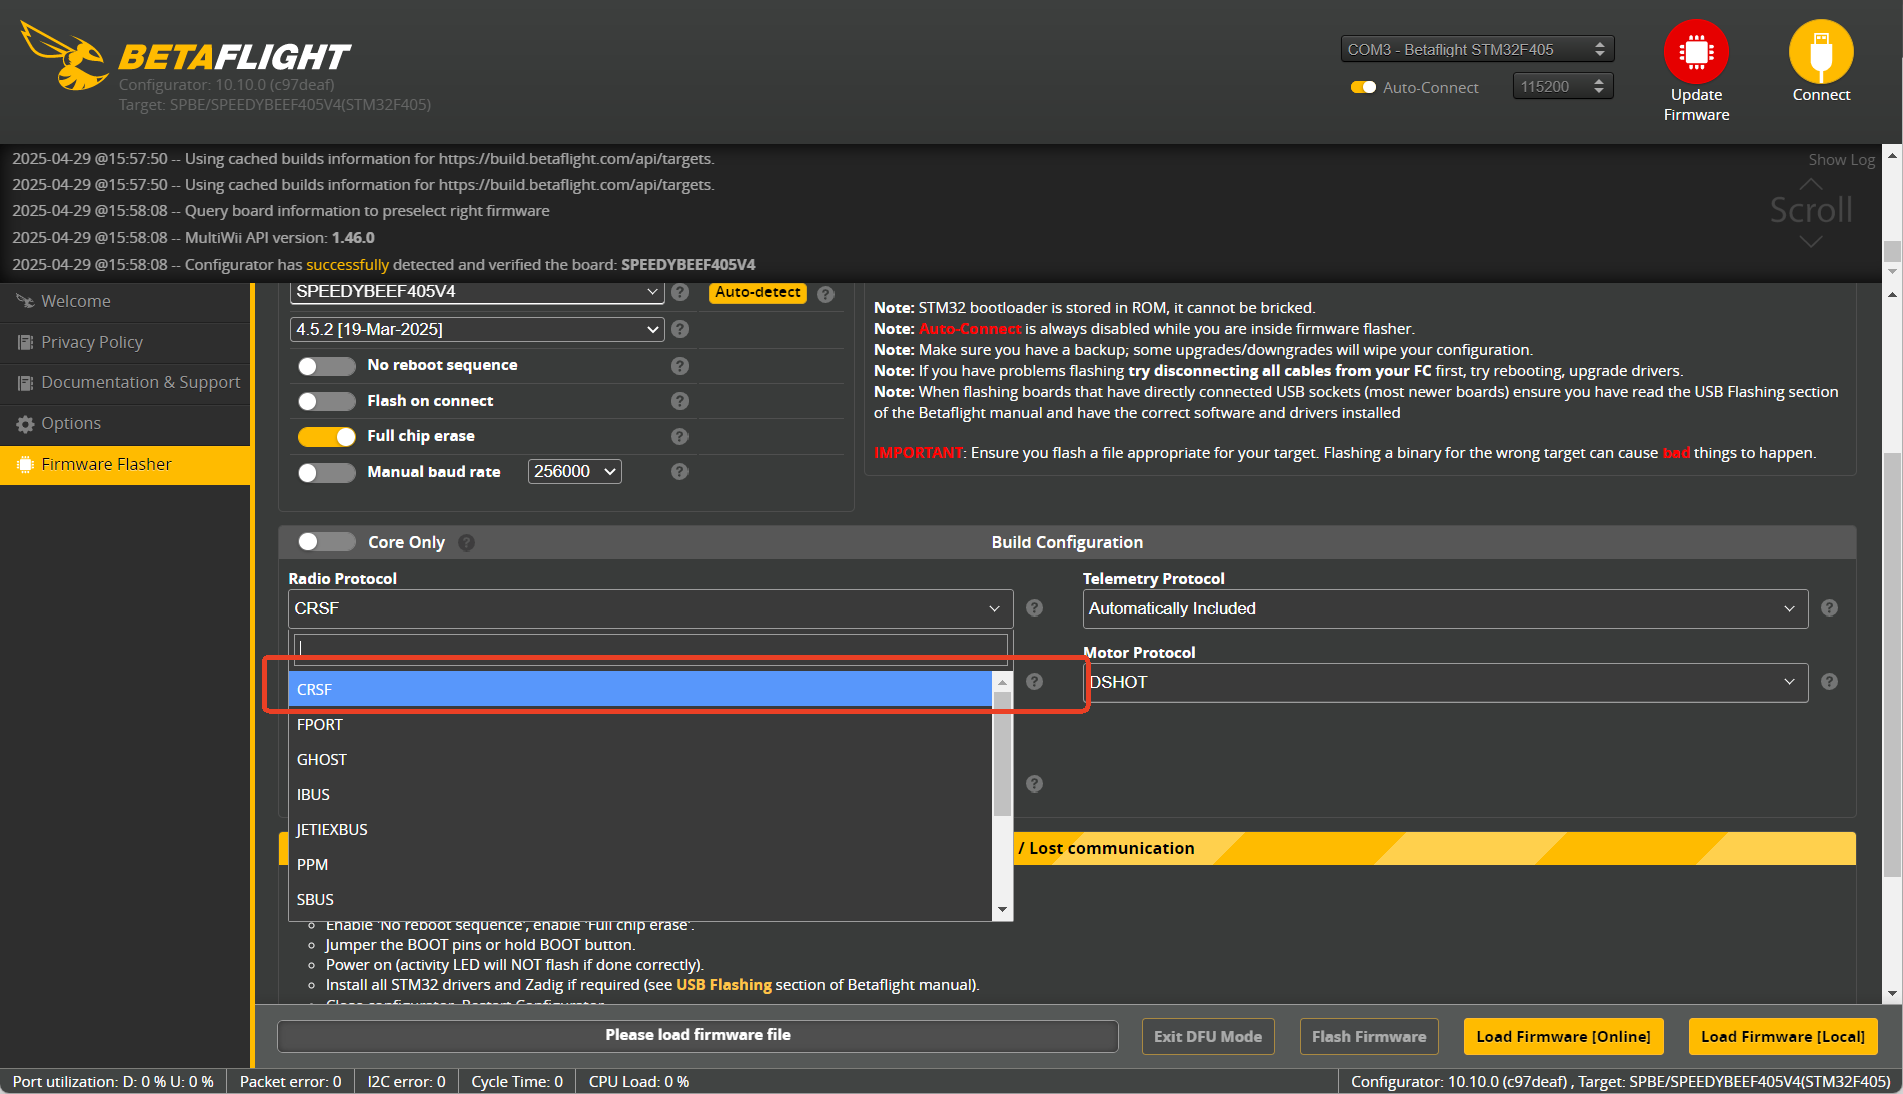Screen dimensions: 1903x1094
Task: Open the Welcome sidebar tab
Action: coord(125,301)
